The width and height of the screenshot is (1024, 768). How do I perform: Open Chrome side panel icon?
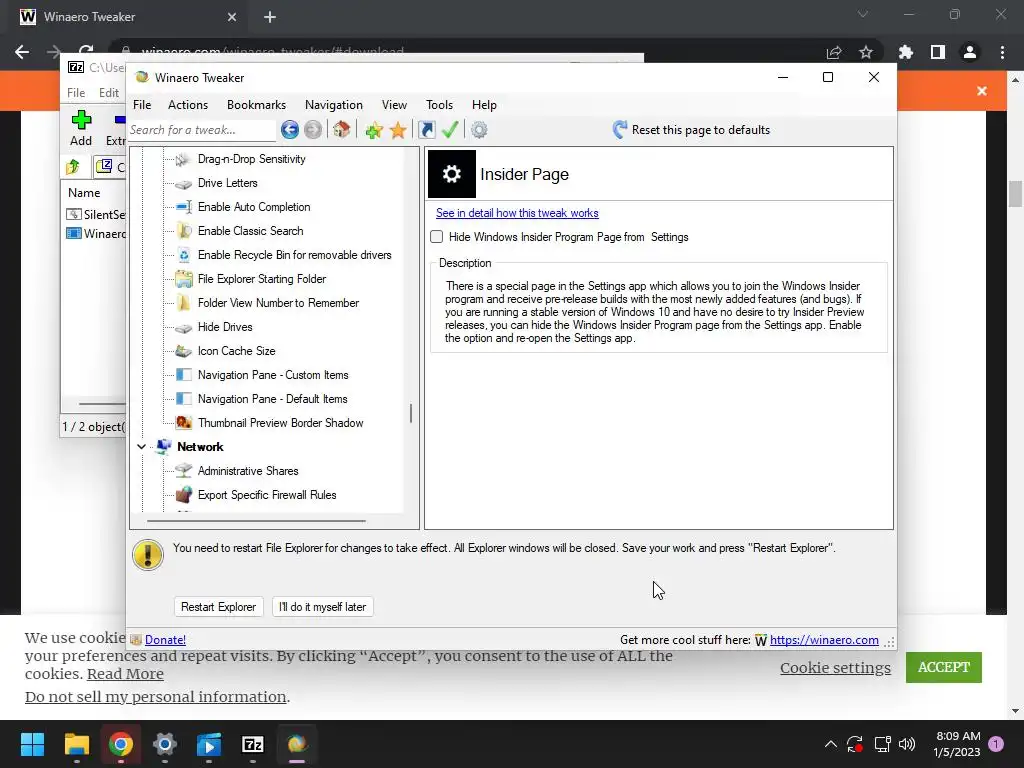(938, 52)
